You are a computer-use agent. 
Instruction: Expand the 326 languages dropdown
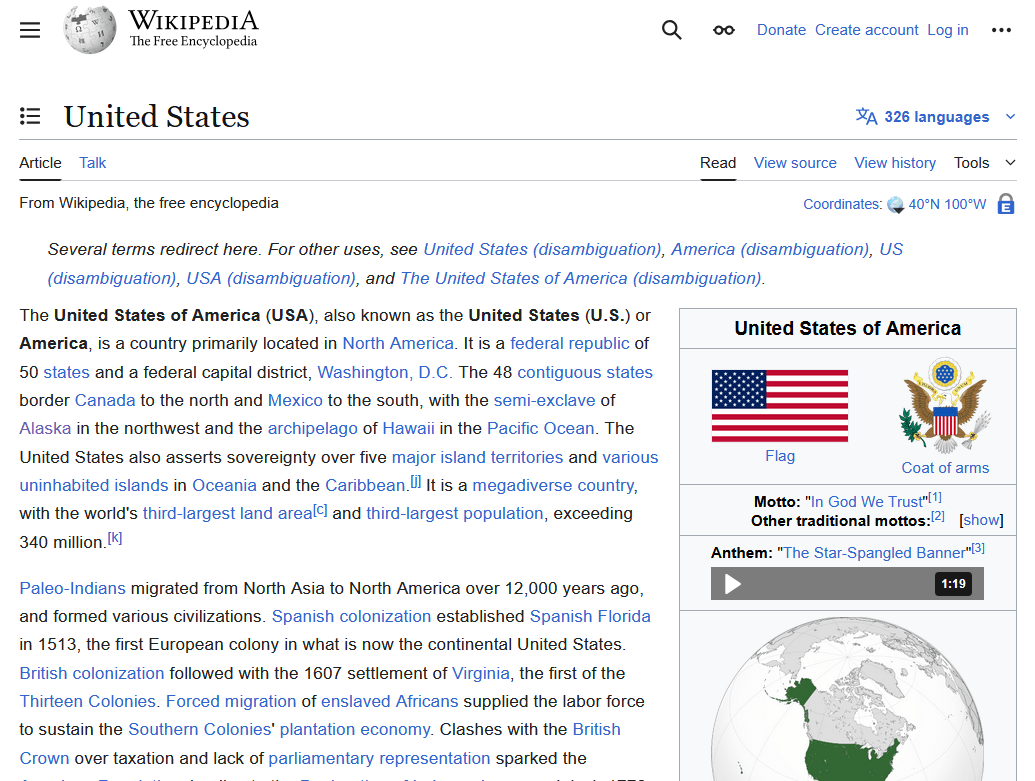[x=923, y=117]
